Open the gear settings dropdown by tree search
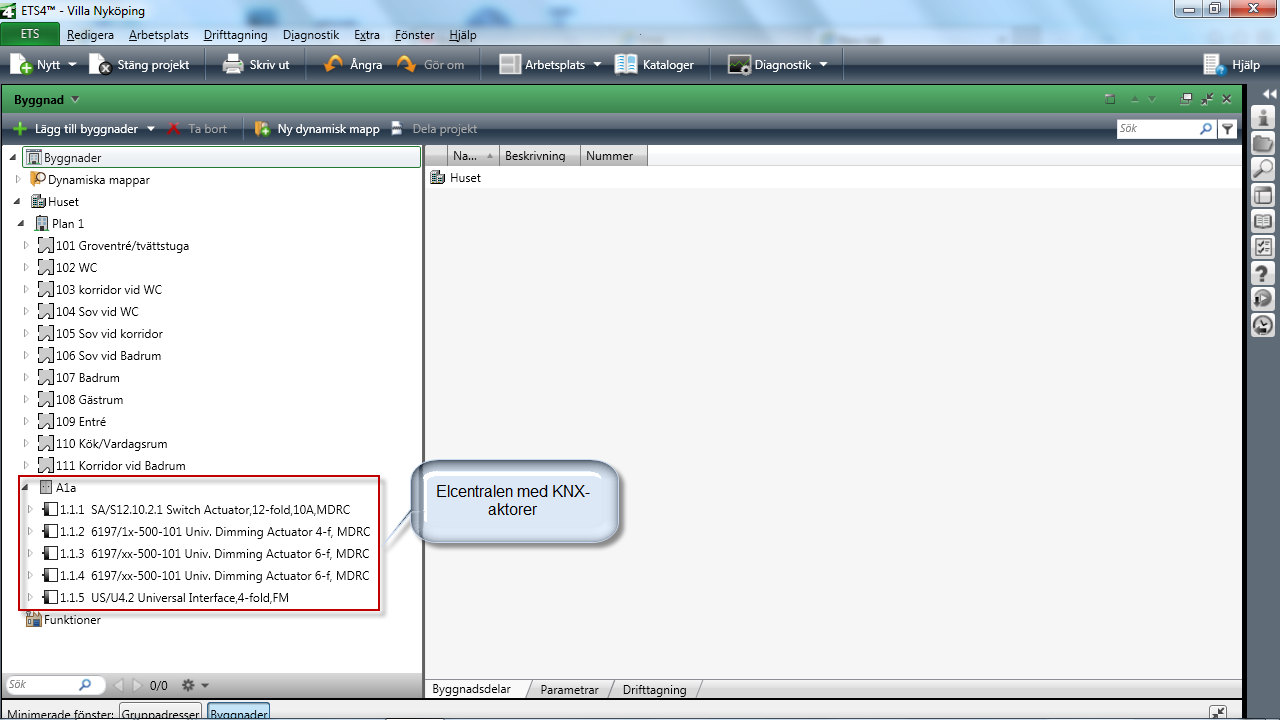The height and width of the screenshot is (720, 1280). tap(195, 685)
